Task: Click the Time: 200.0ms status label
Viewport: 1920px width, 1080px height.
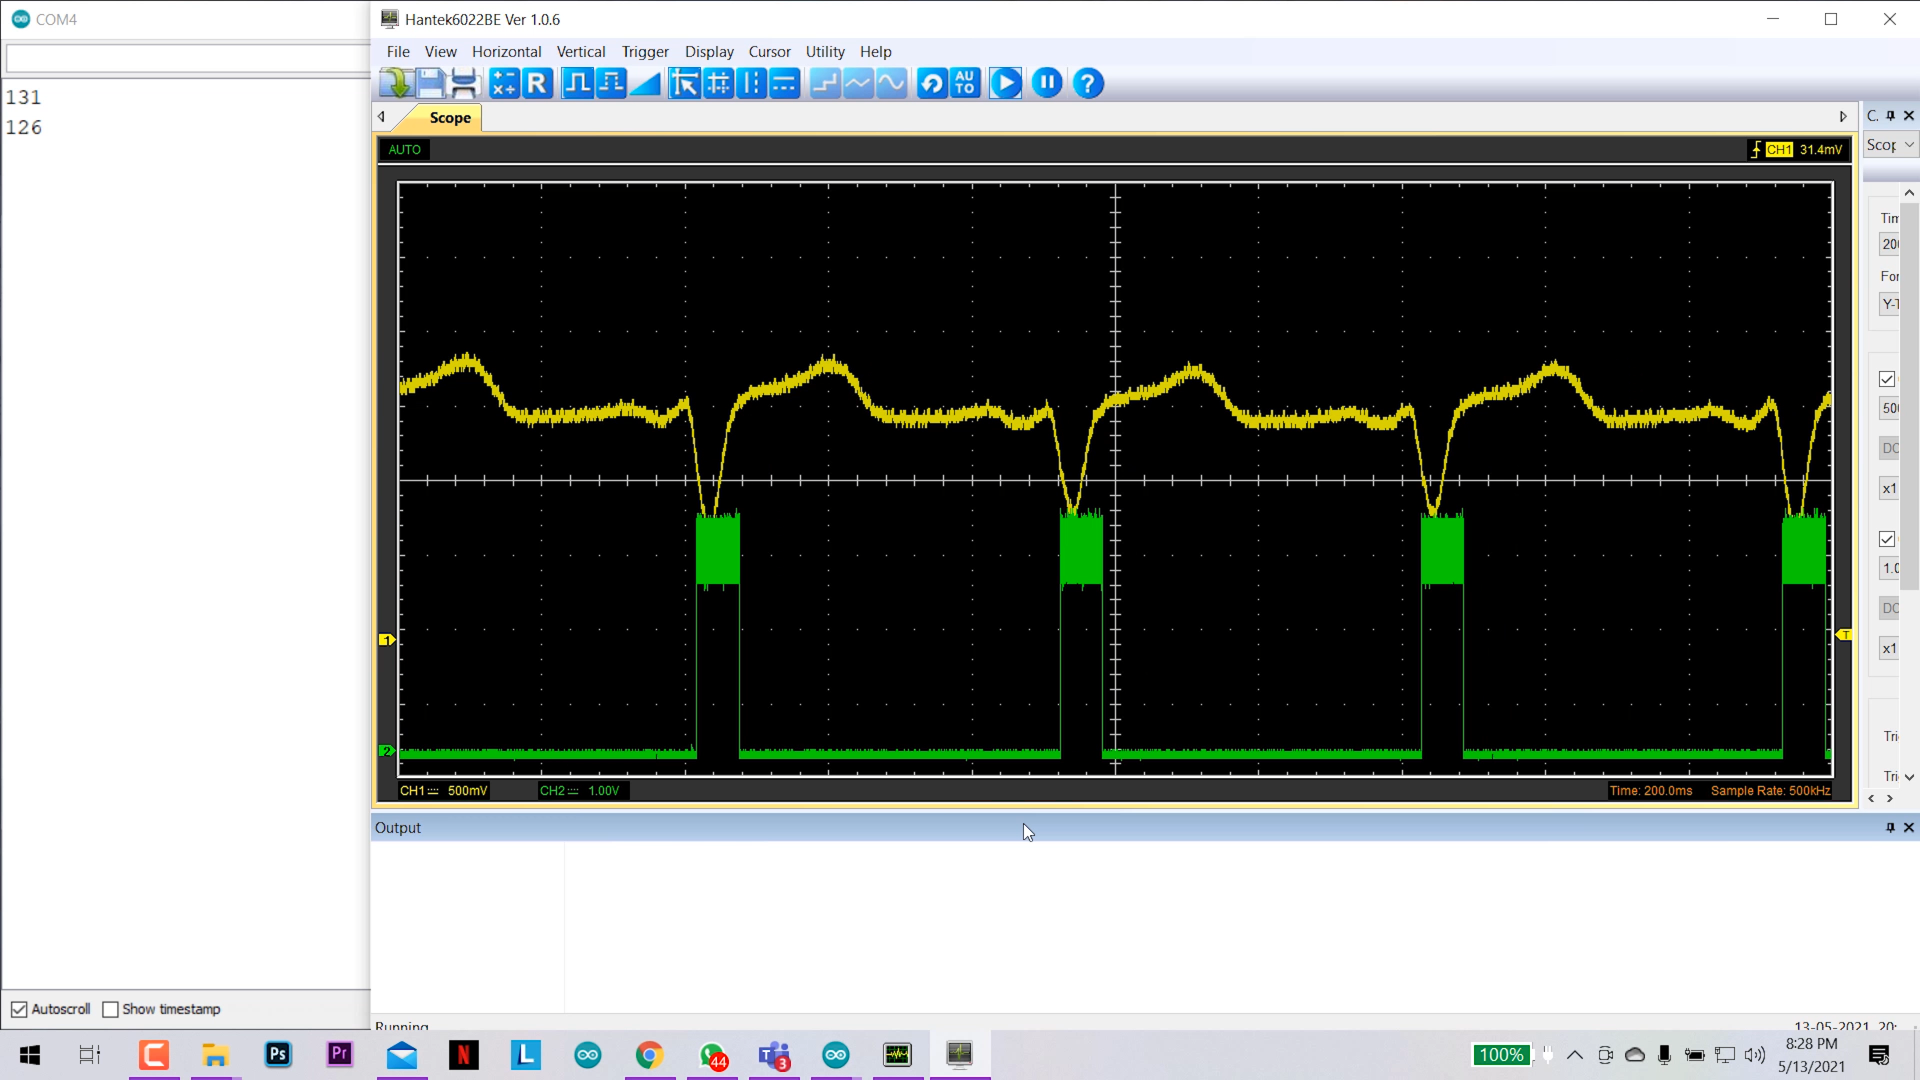Action: click(x=1652, y=790)
